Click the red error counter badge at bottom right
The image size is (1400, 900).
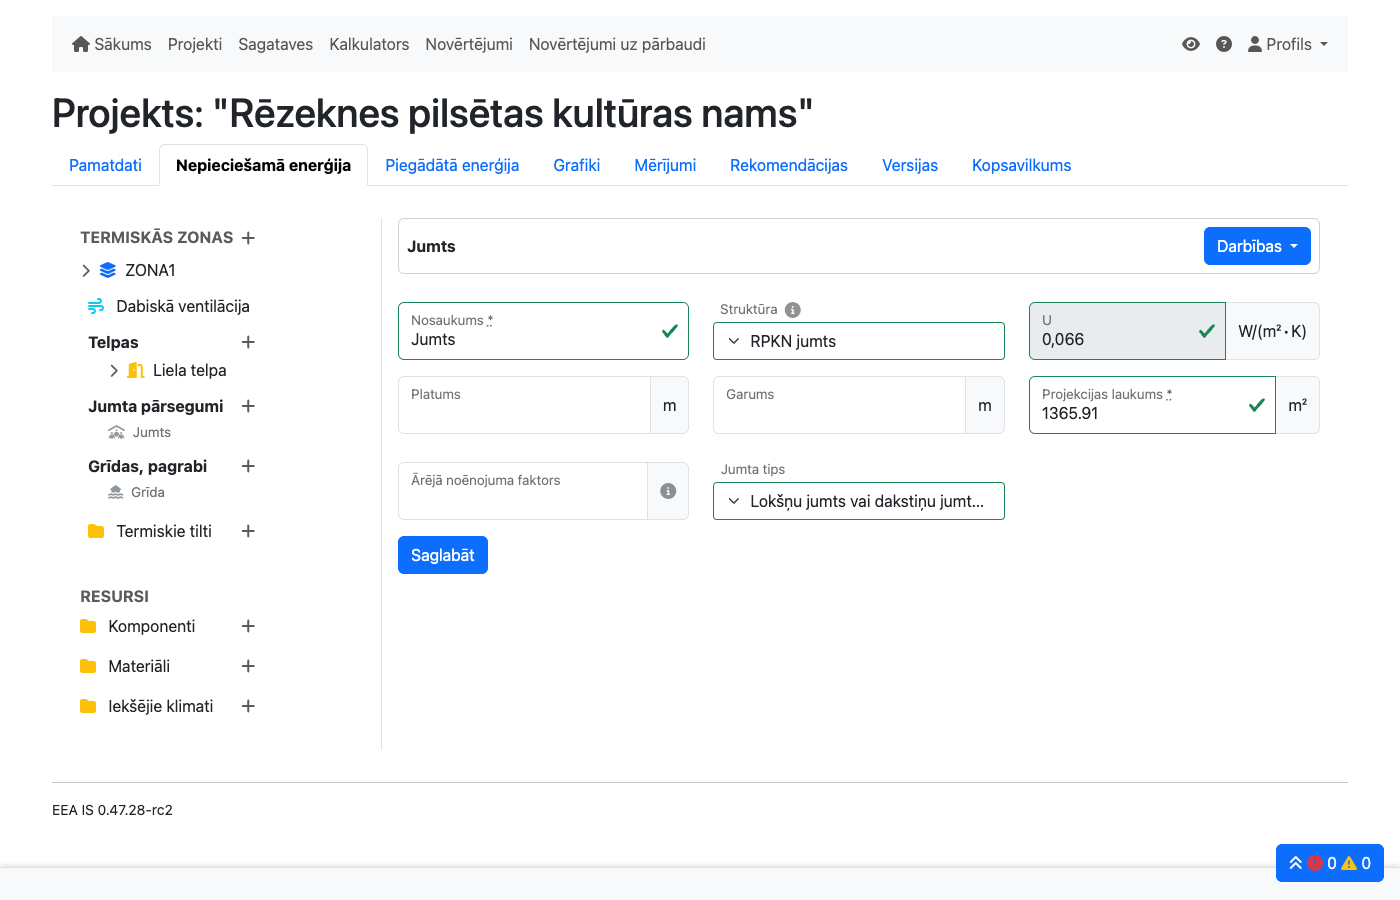pyautogui.click(x=1317, y=863)
